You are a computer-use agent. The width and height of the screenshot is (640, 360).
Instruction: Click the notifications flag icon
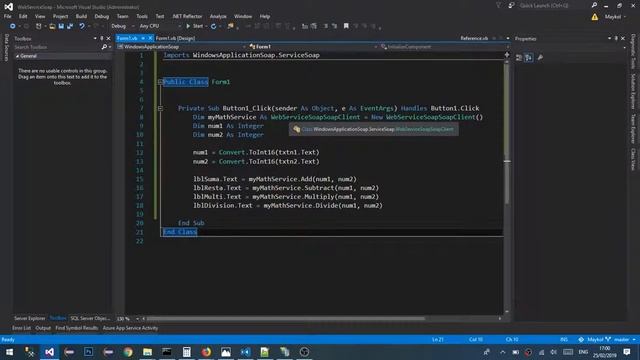[499, 5]
